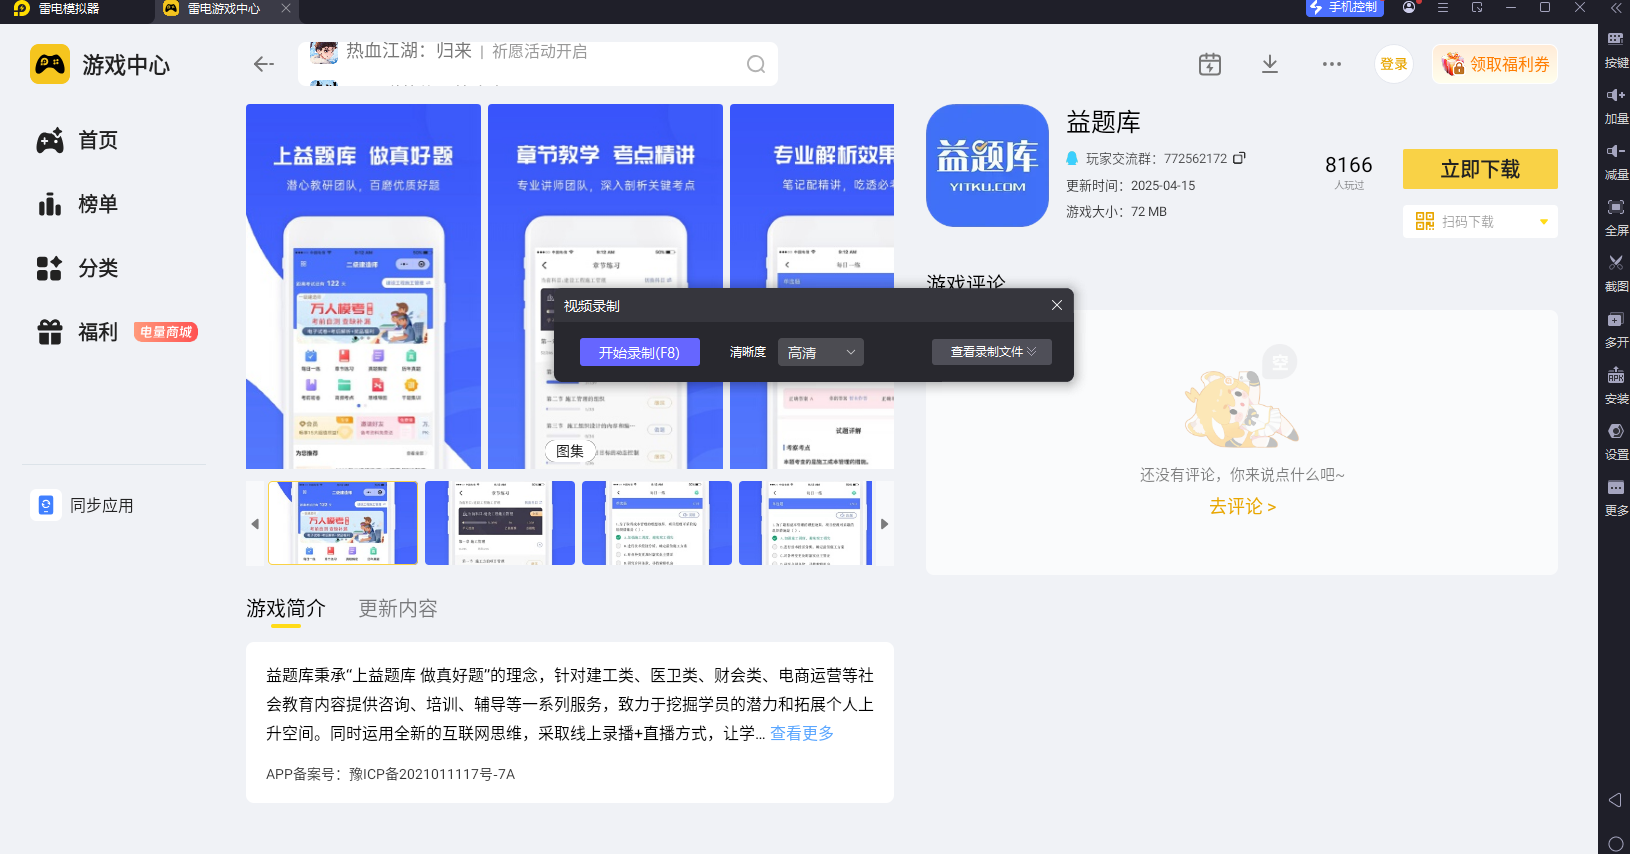Viewport: 1630px width, 854px height.
Task: Copy the player group number 772562172
Action: (x=1239, y=158)
